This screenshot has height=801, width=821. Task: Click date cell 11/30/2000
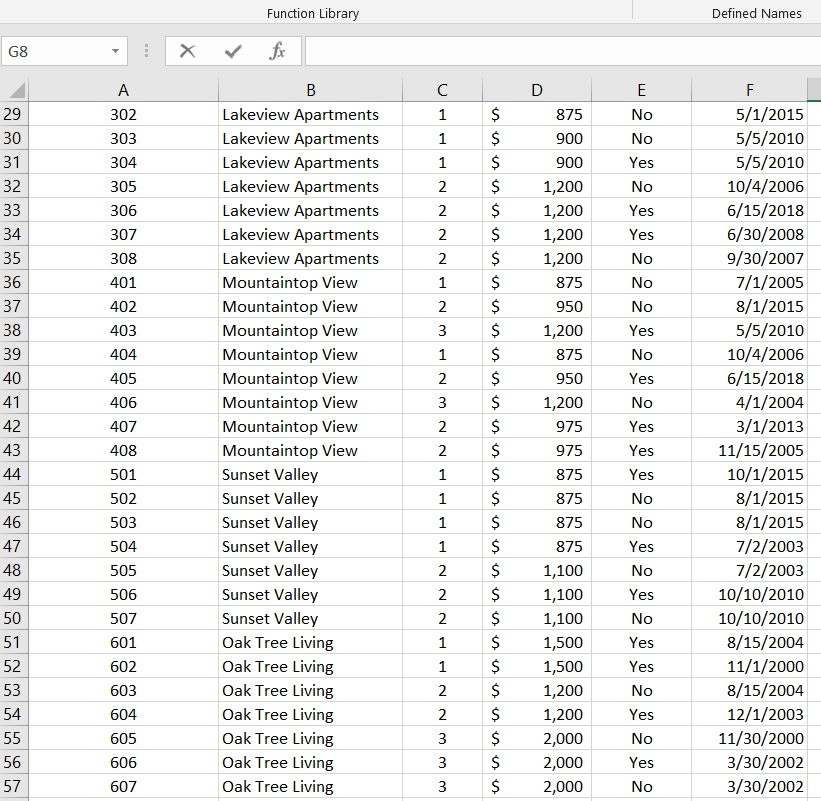750,738
